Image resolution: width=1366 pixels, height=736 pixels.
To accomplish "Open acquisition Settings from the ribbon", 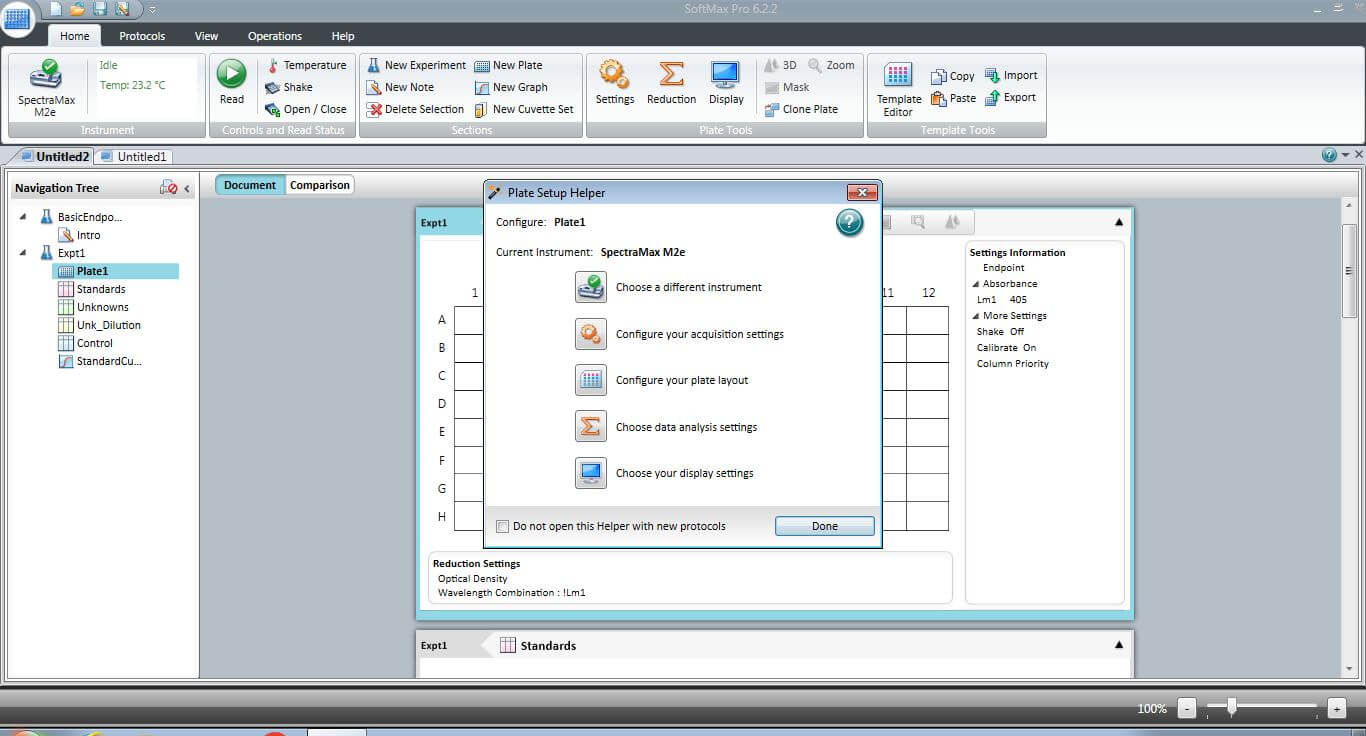I will coord(614,77).
